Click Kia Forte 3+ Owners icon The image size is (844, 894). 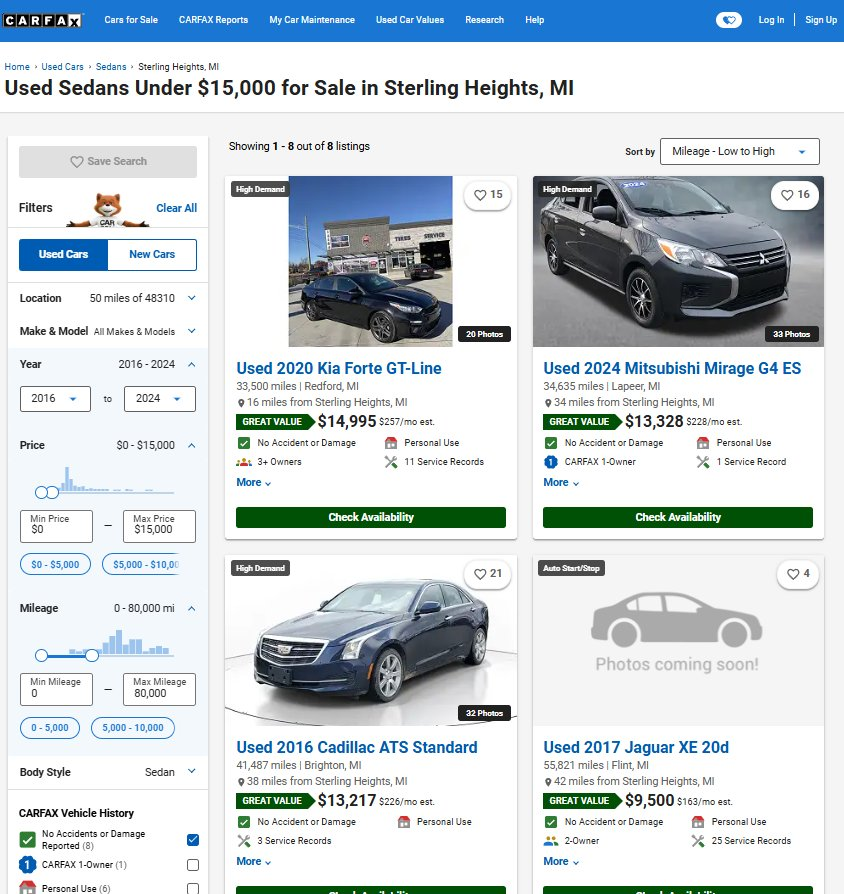[244, 462]
